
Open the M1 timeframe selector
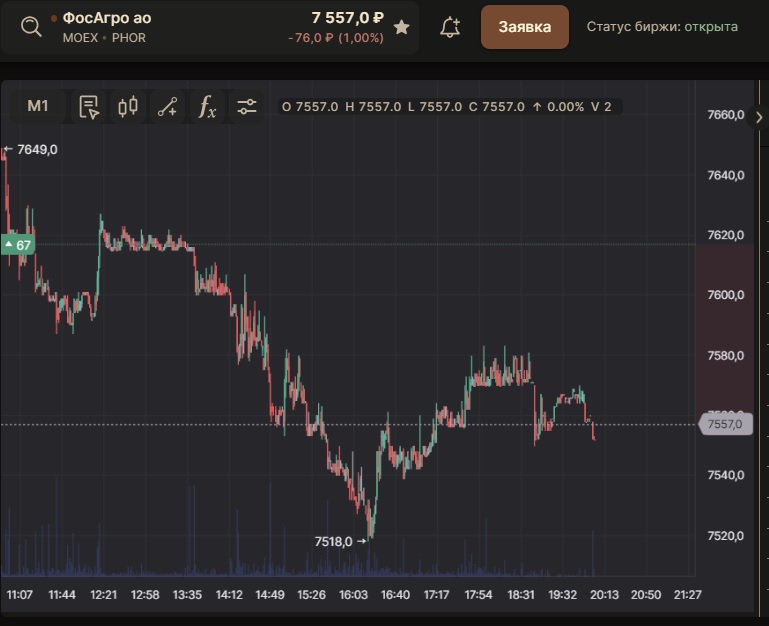38,106
